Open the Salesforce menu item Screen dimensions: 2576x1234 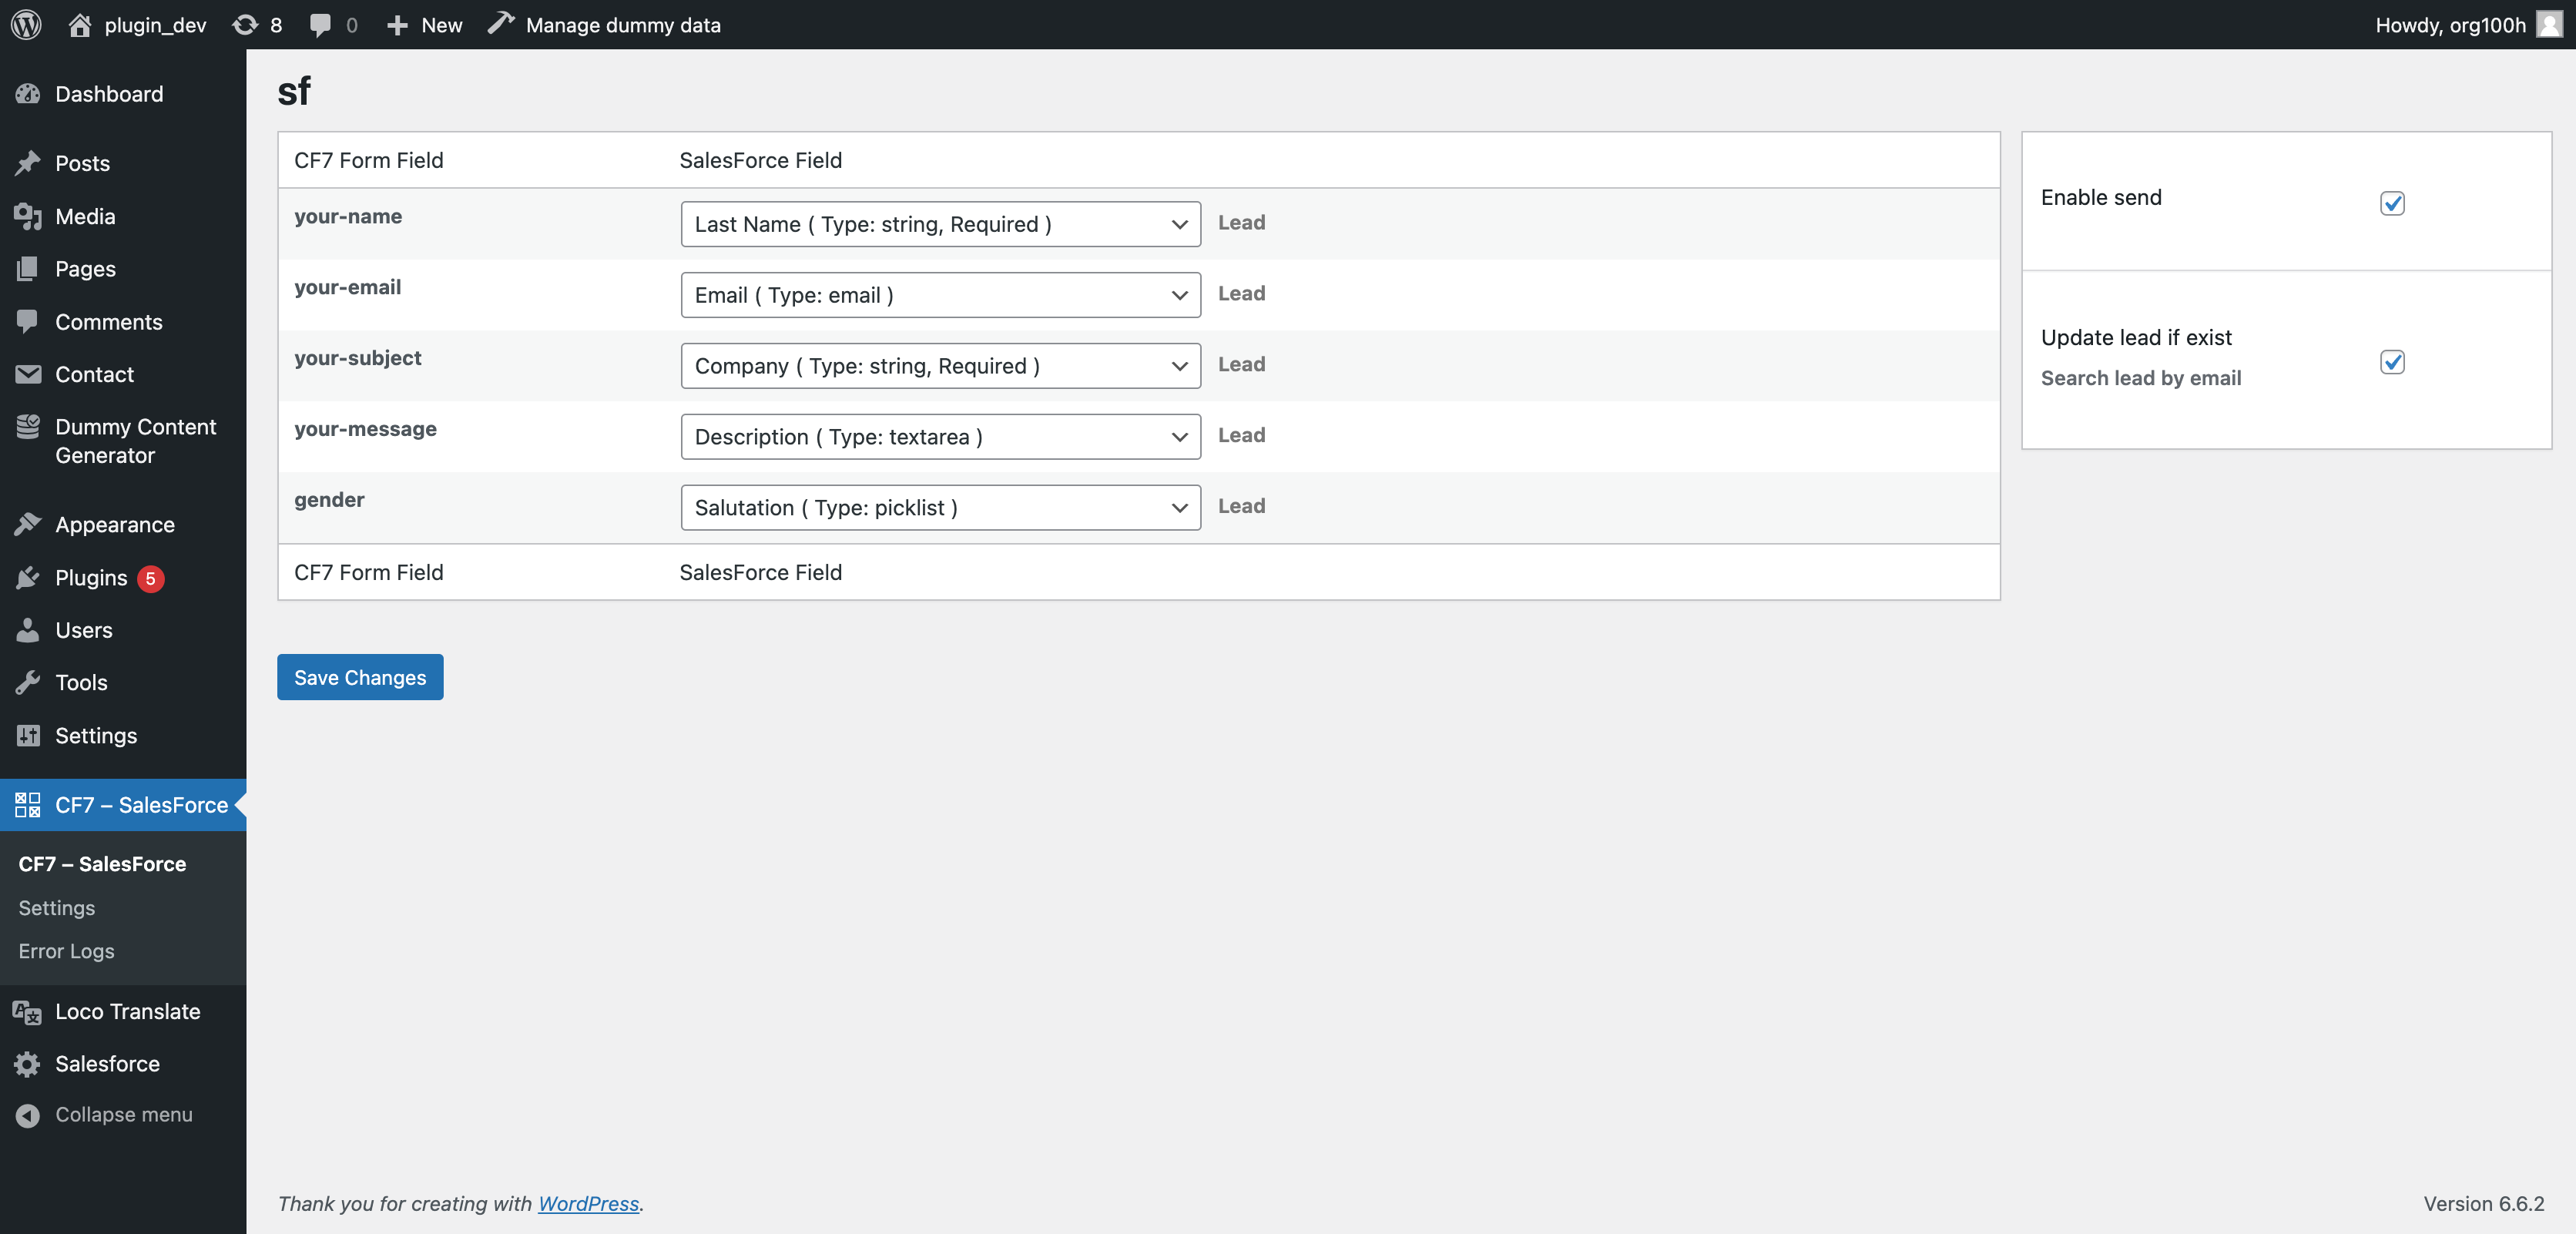click(123, 1064)
